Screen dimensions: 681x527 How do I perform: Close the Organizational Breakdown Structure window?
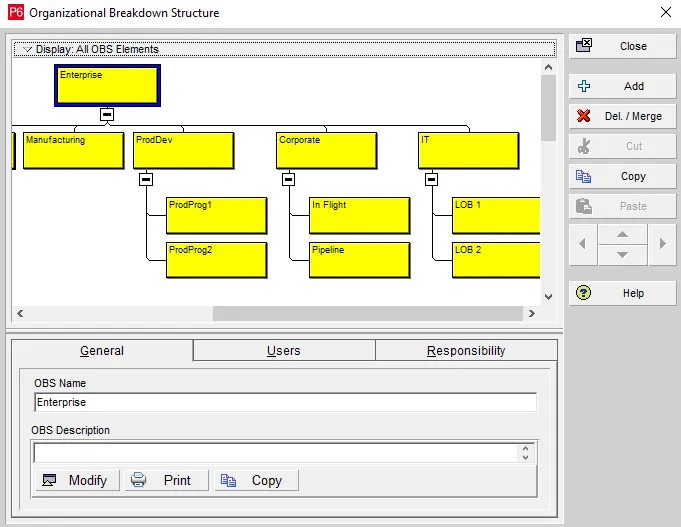665,12
